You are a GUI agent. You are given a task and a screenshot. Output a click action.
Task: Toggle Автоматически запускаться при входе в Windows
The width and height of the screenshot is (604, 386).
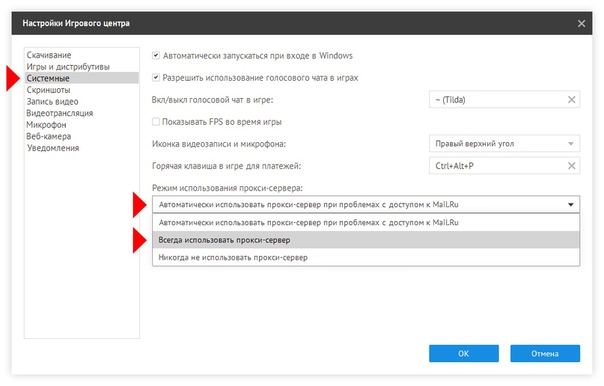[156, 55]
